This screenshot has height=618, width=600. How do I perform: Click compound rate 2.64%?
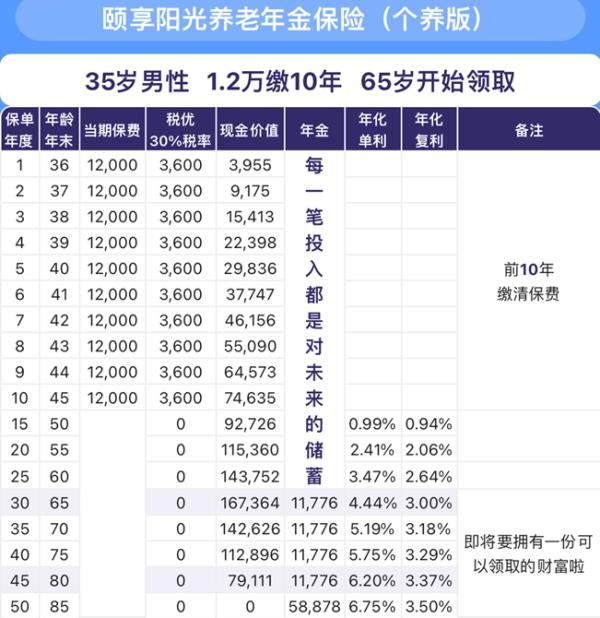(429, 477)
